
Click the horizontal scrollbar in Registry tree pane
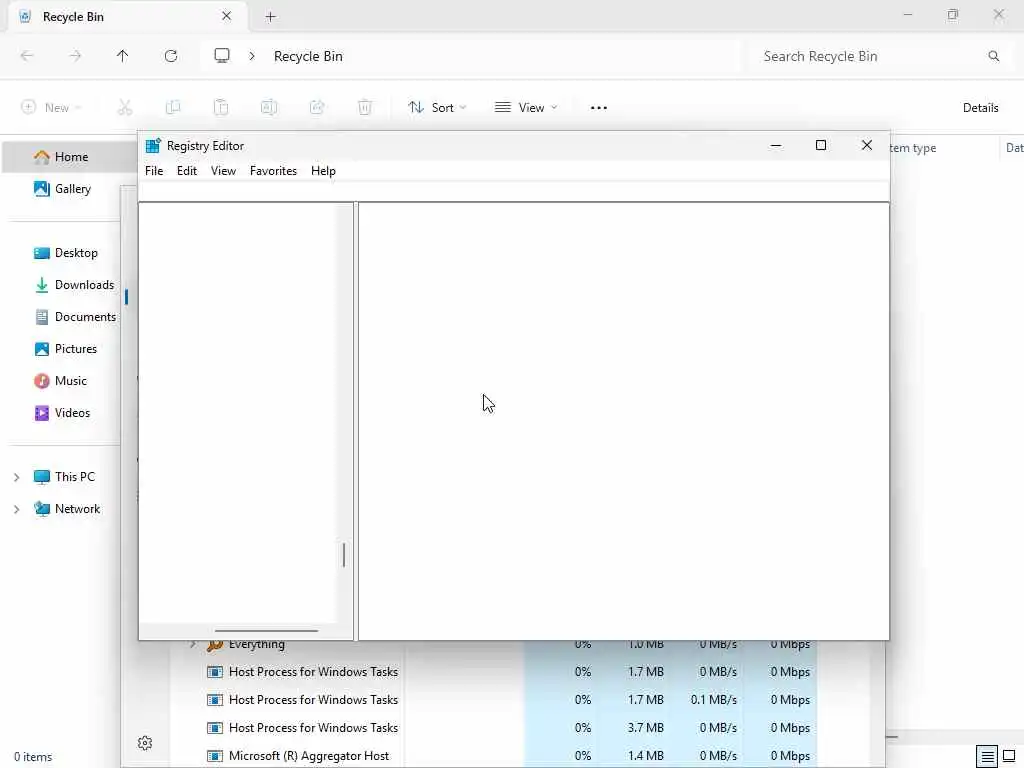[x=266, y=631]
